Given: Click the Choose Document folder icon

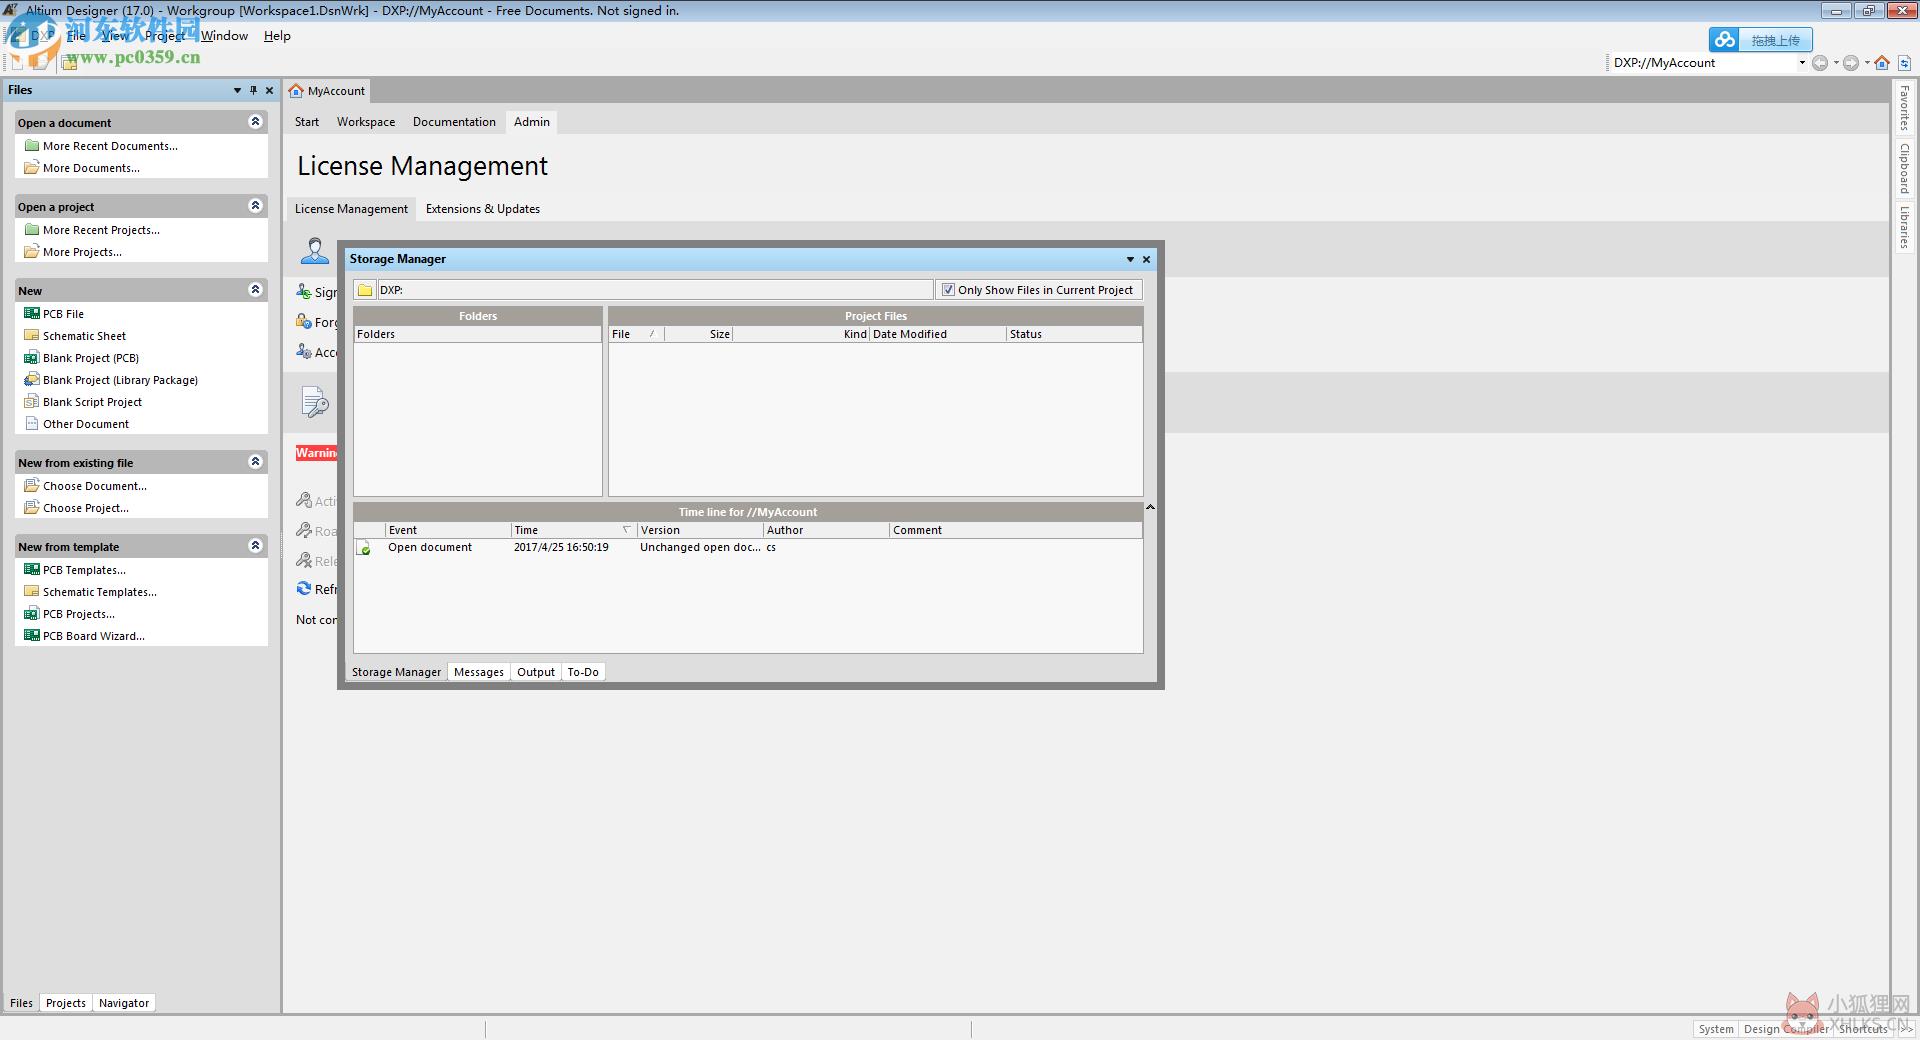Looking at the screenshot, I should point(32,485).
